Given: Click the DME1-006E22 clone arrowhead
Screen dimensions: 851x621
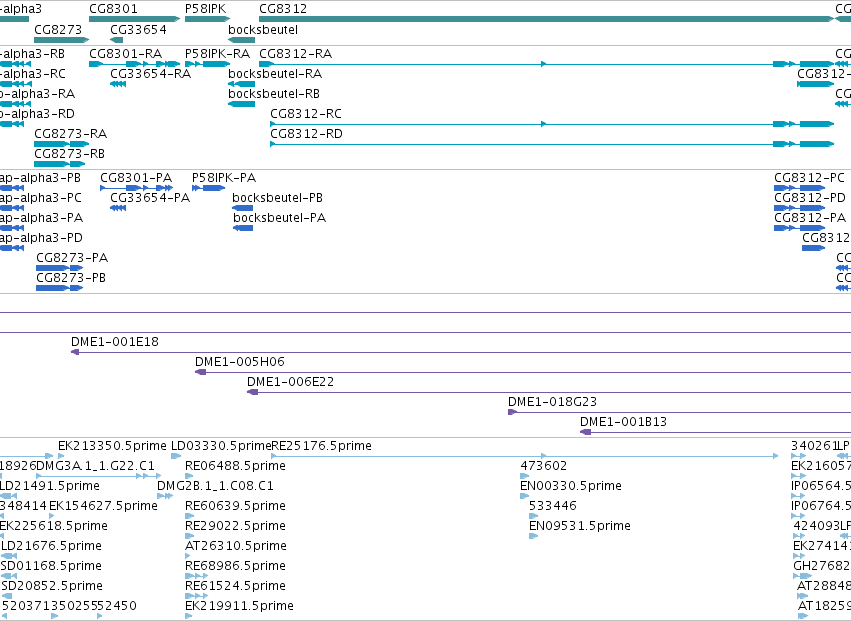Looking at the screenshot, I should pos(252,392).
